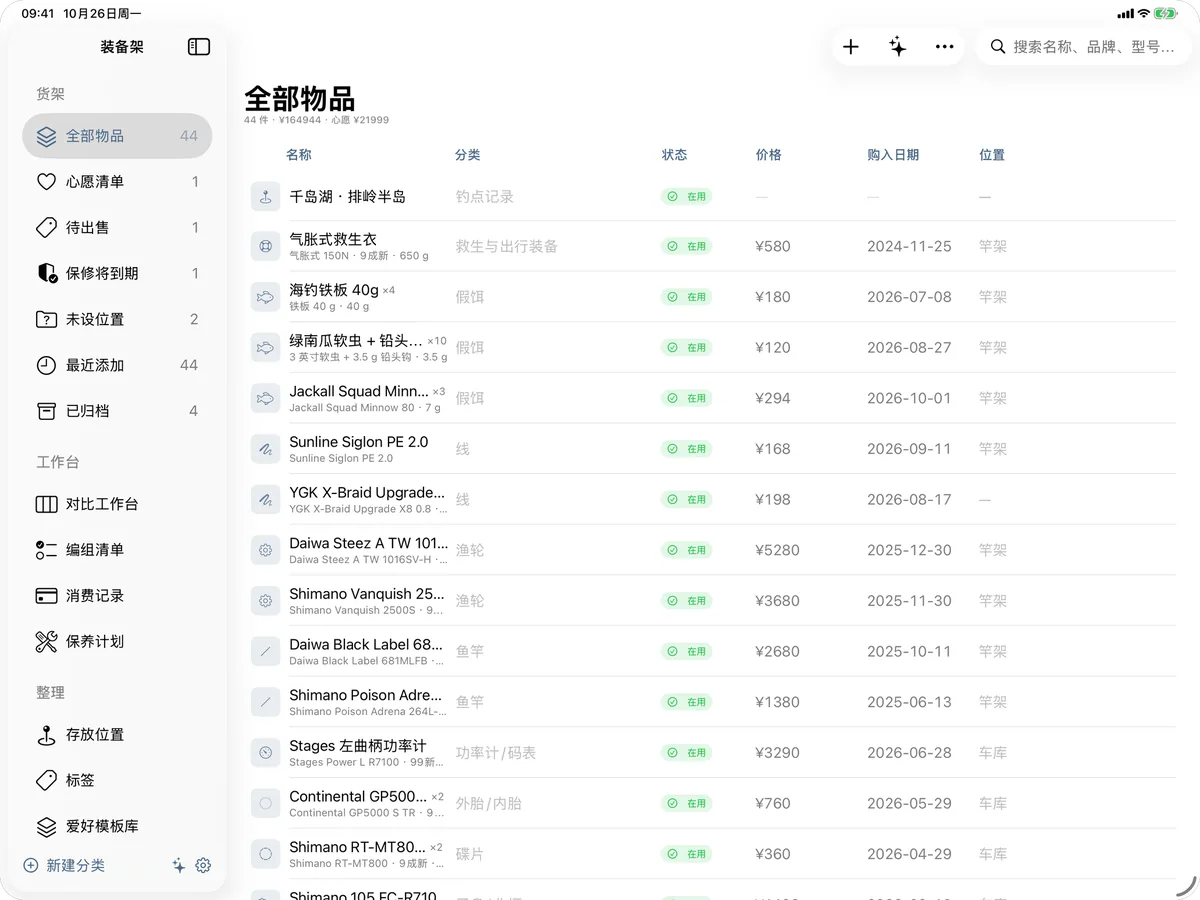This screenshot has height=900, width=1200.
Task: Click 在用 status badge of 气胀式救生衣
Action: pos(686,246)
